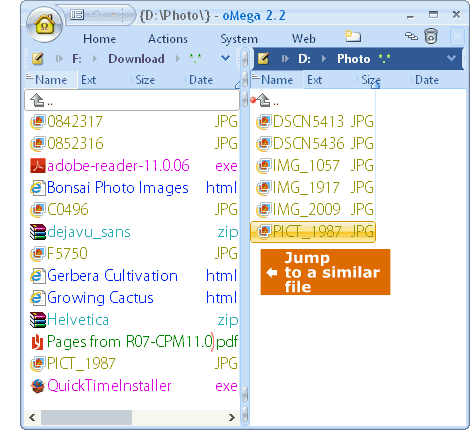
Task: Select PICT_1987 icon in left panel
Action: (x=38, y=364)
